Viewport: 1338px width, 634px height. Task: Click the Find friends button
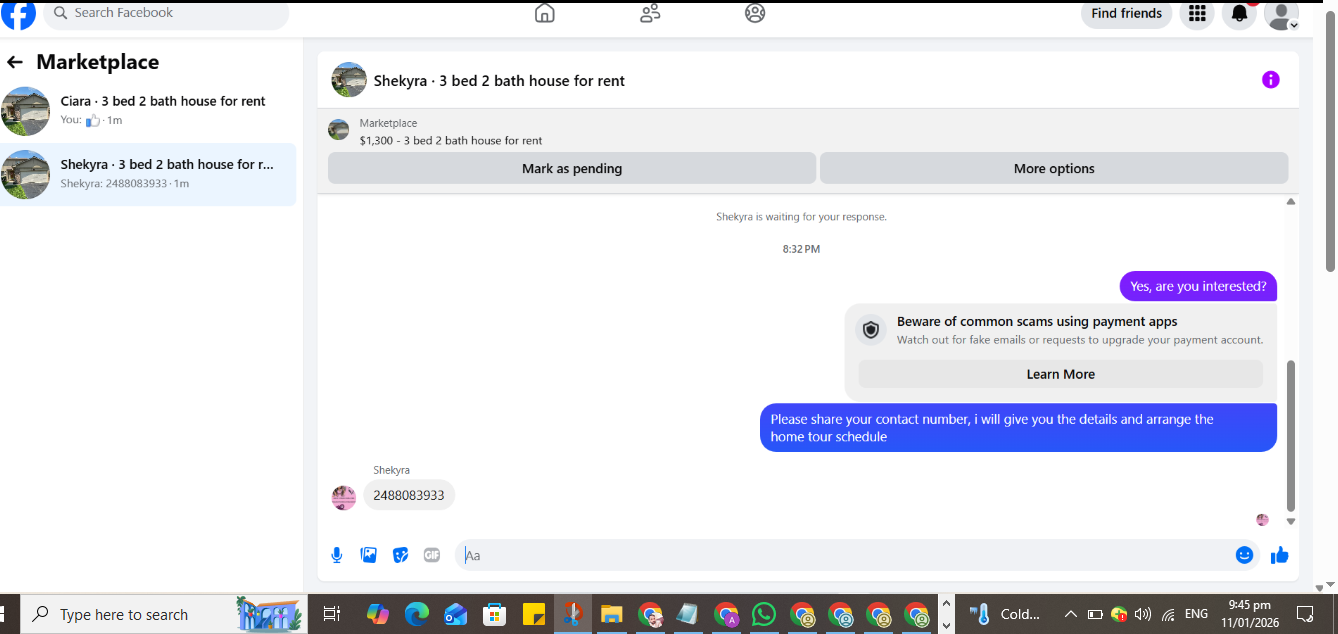[x=1126, y=13]
